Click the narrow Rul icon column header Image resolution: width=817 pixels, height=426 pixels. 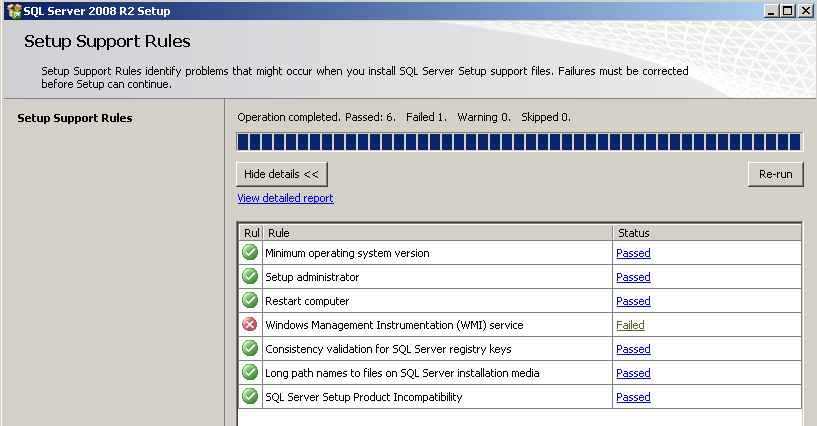click(251, 233)
